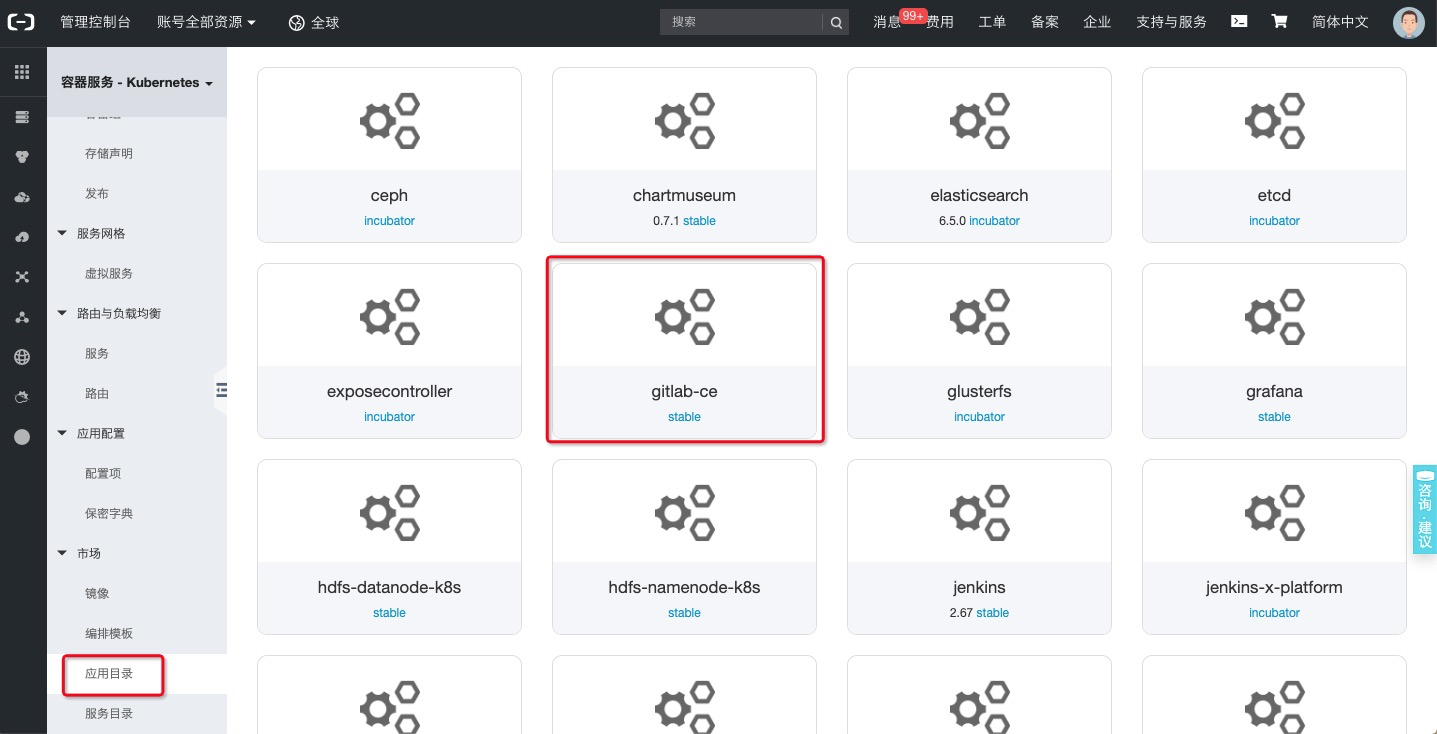Screen dimensions: 1437x734
Task: Open 工单 in top bar
Action: tap(992, 22)
